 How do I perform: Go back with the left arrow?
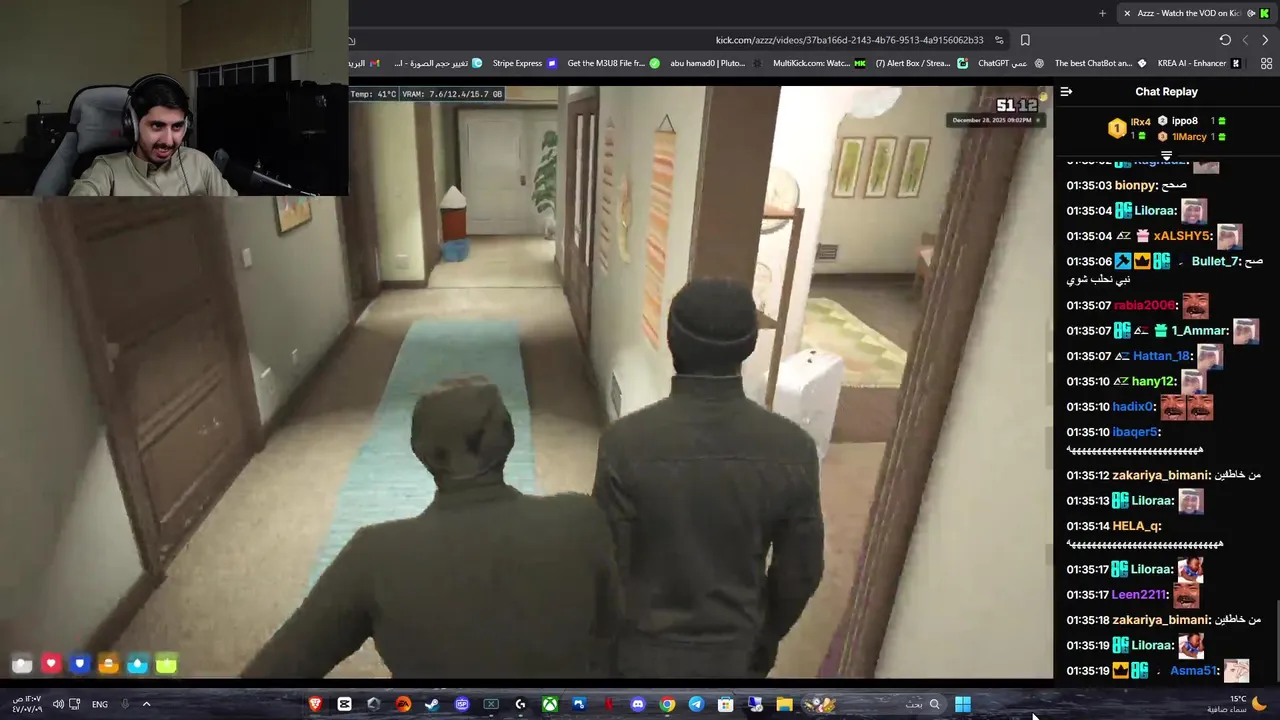point(1245,40)
